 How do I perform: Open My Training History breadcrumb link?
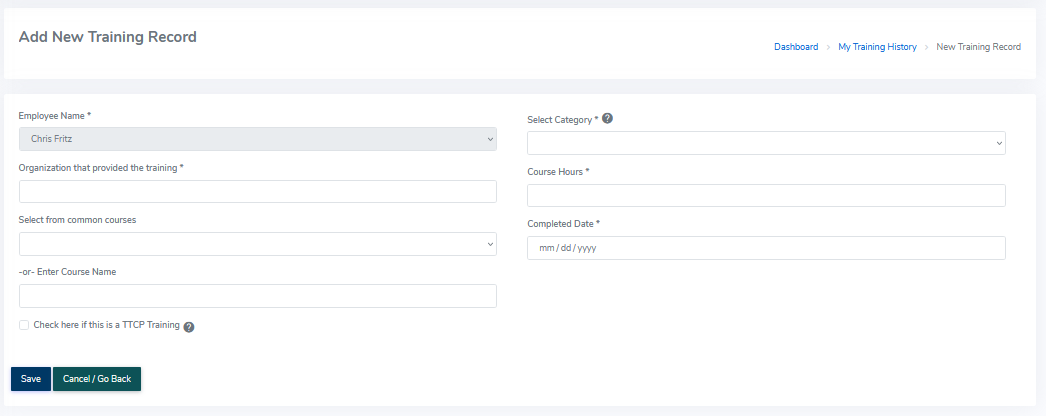[x=877, y=47]
